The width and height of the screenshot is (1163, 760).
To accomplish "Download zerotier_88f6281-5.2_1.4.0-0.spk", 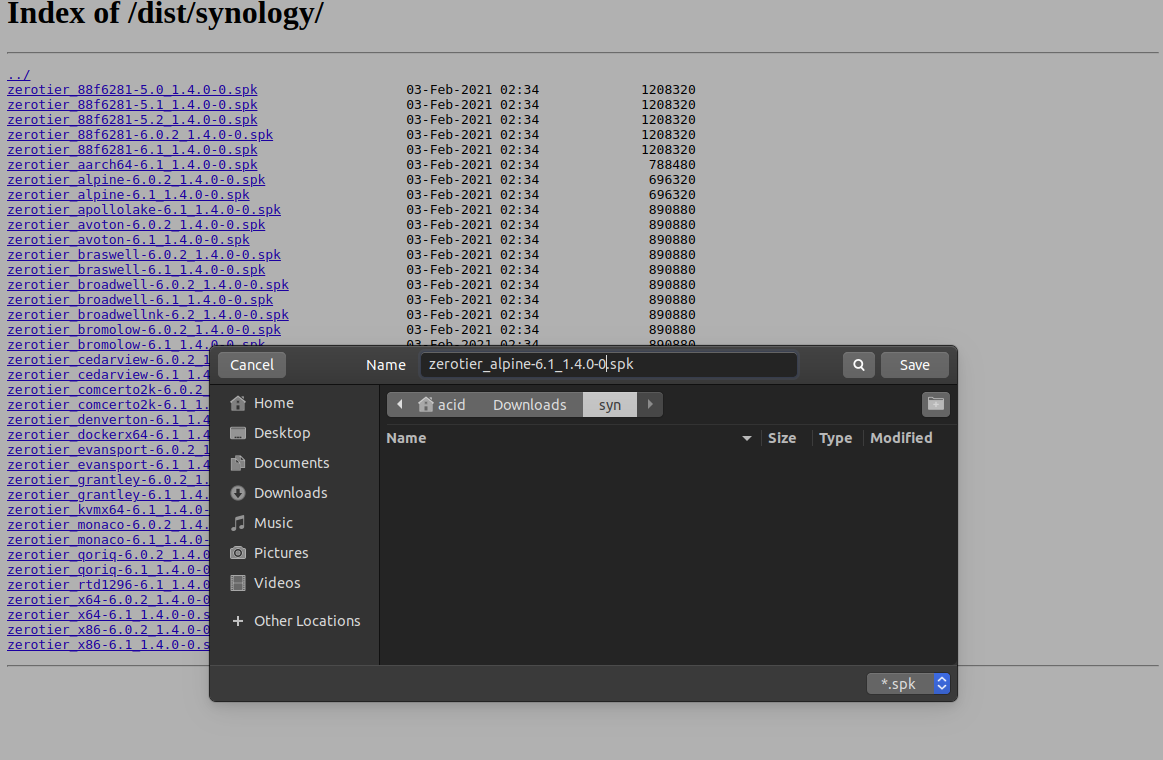I will tap(132, 119).
